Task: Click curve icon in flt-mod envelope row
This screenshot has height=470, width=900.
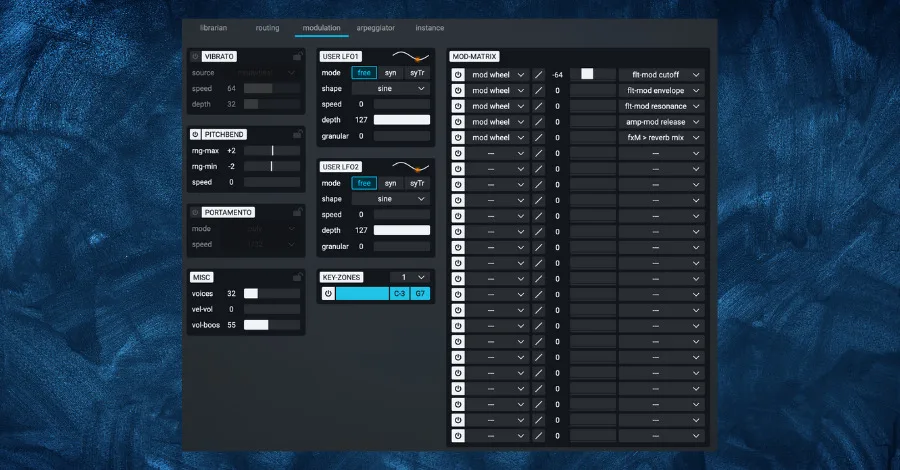Action: click(x=538, y=90)
